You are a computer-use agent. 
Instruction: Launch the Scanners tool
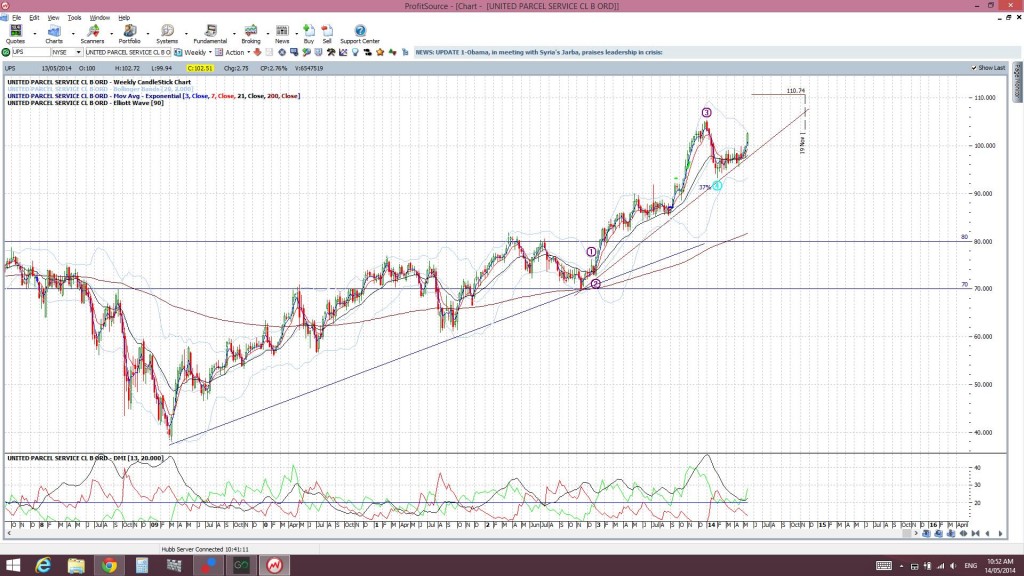click(x=92, y=34)
